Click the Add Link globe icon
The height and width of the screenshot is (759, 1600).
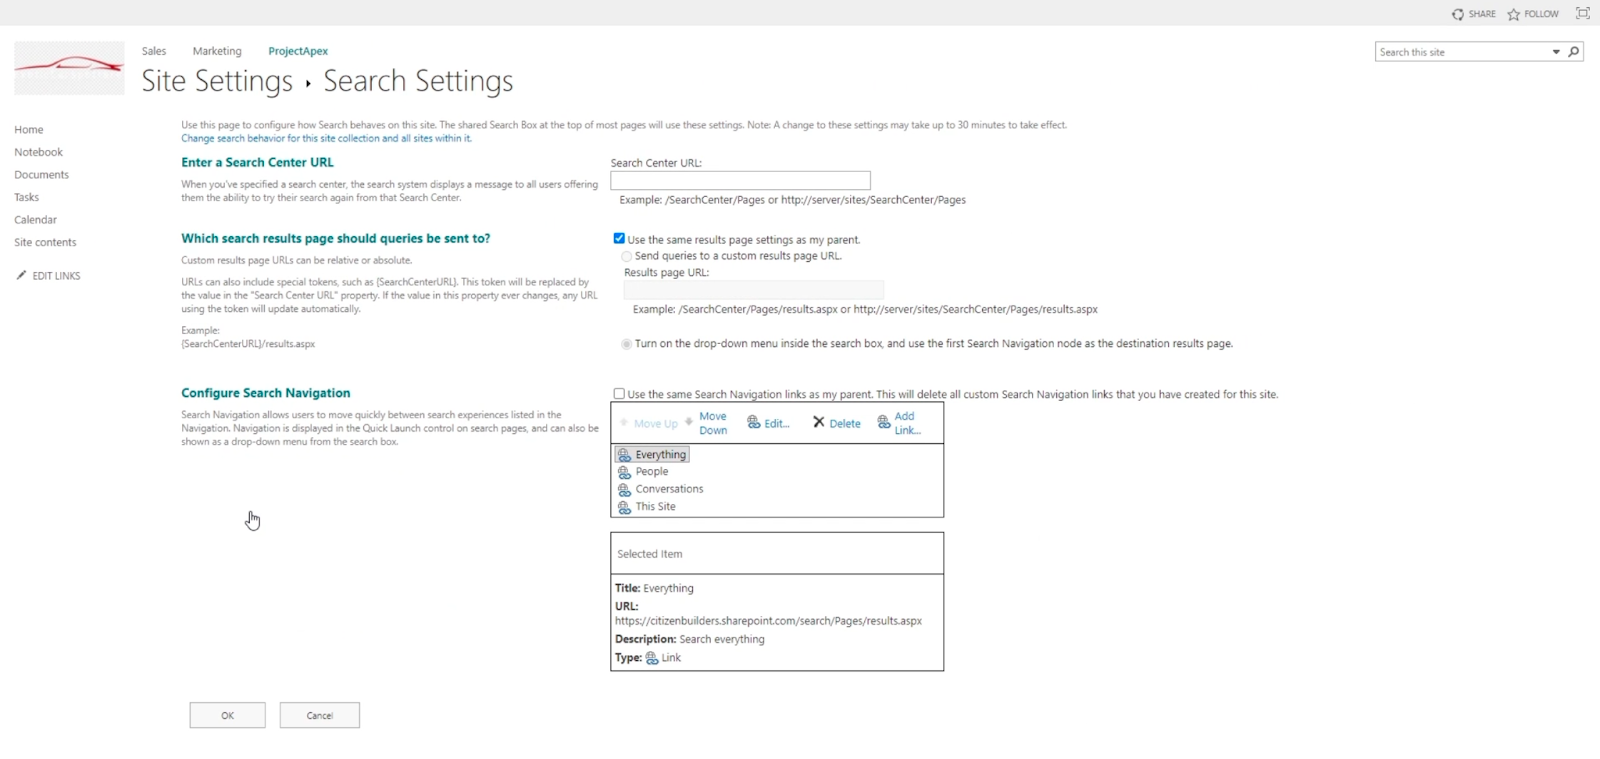tap(884, 423)
